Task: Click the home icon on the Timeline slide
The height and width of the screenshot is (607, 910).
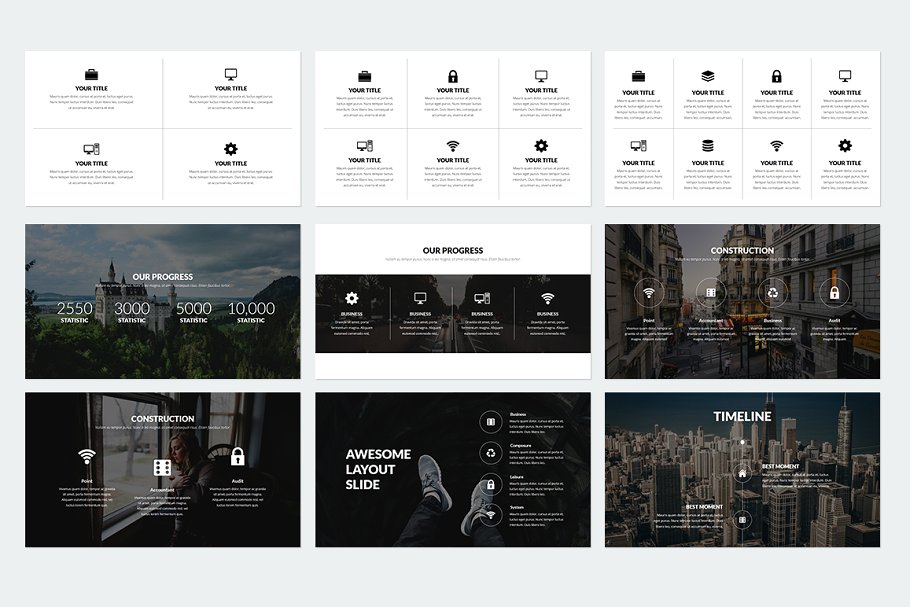Action: [x=742, y=473]
